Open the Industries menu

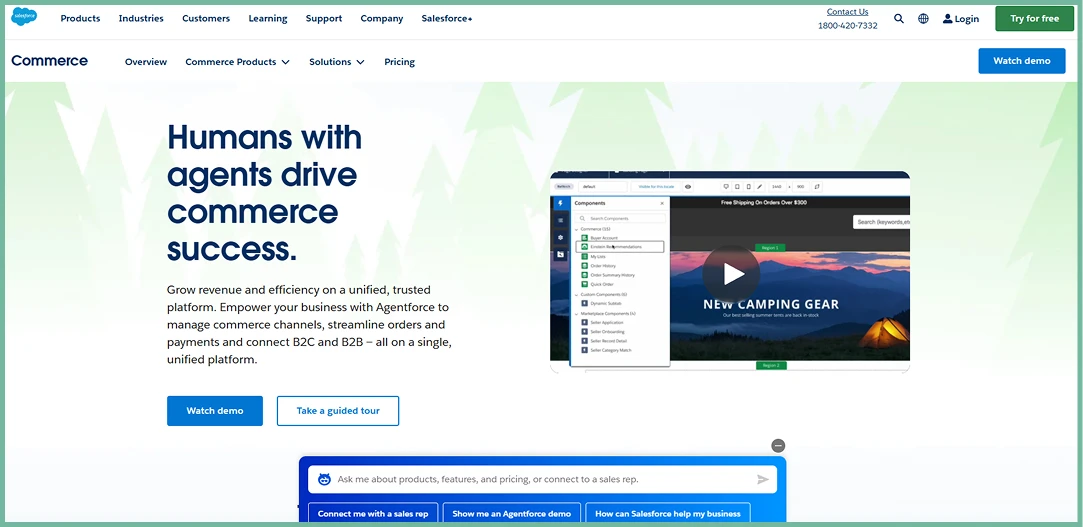pos(141,19)
